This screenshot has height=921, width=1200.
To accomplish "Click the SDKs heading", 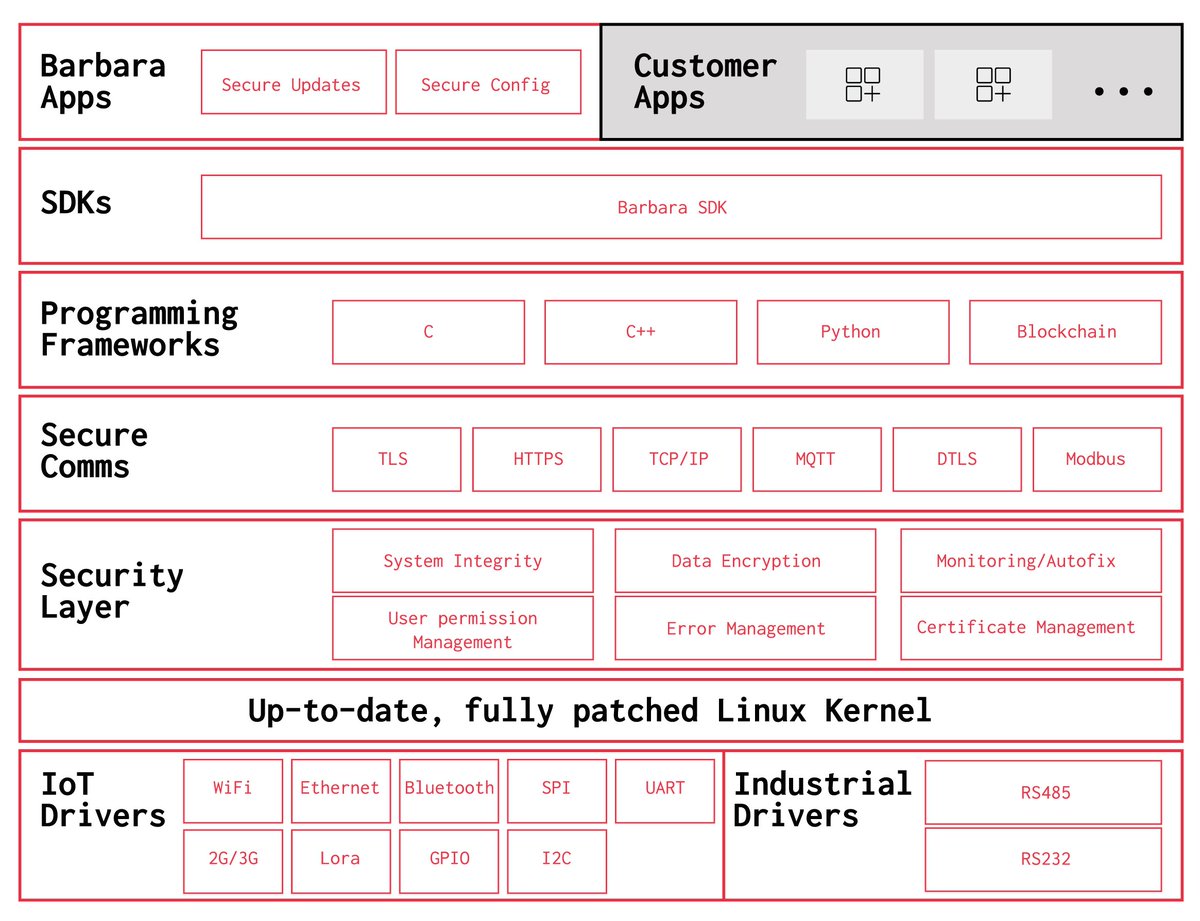I will click(76, 203).
